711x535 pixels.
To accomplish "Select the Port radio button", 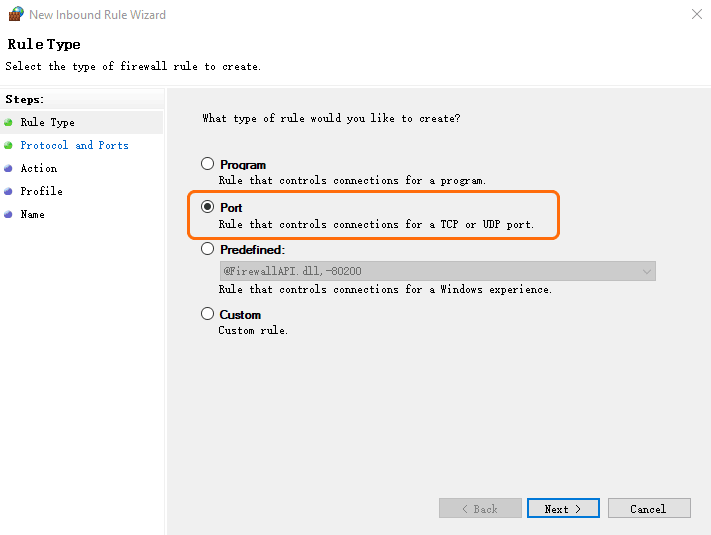I will click(x=208, y=207).
